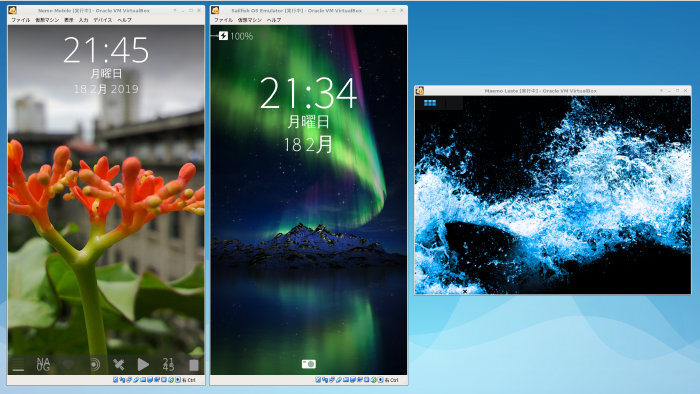Minimize the Sailfish OS Emulator window
The width and height of the screenshot is (700, 394).
coord(385,10)
